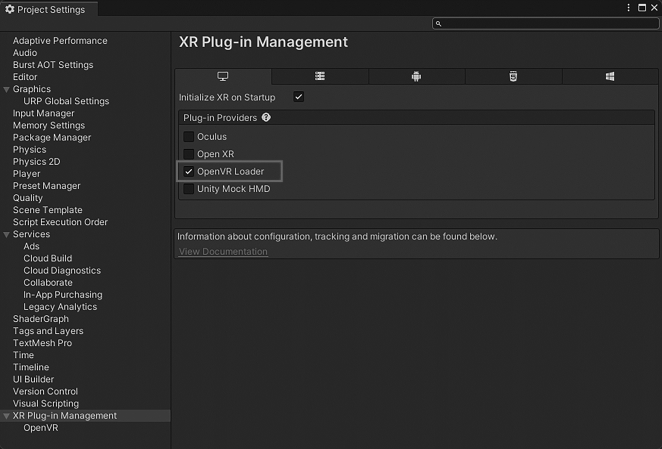Open TextMesh Pro settings
Viewport: 662px width, 449px height.
click(42, 343)
